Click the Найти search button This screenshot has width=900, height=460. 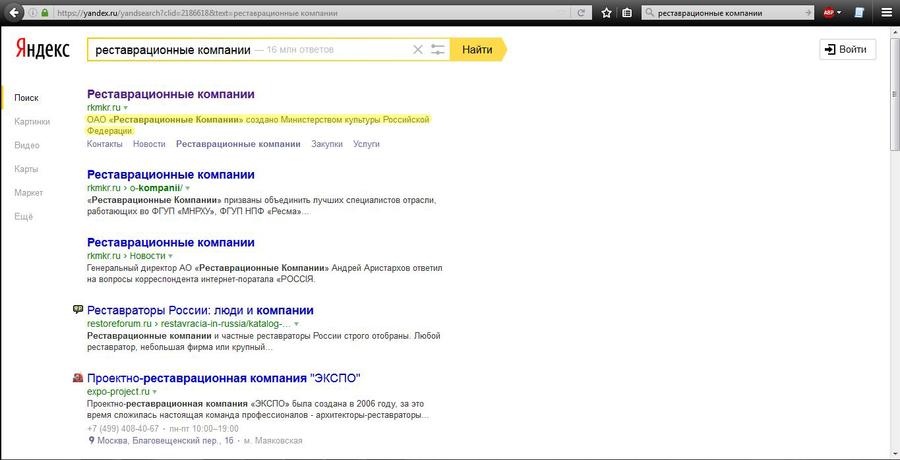[x=478, y=49]
